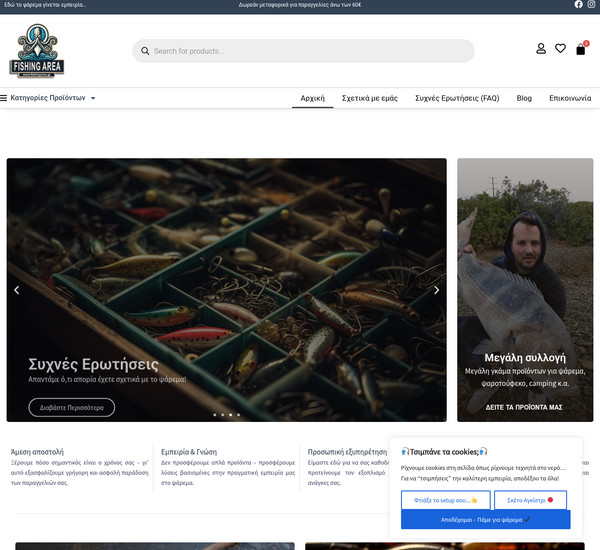Image resolution: width=600 pixels, height=550 pixels.
Task: Click the Fishing Area logo
Action: pos(37,51)
